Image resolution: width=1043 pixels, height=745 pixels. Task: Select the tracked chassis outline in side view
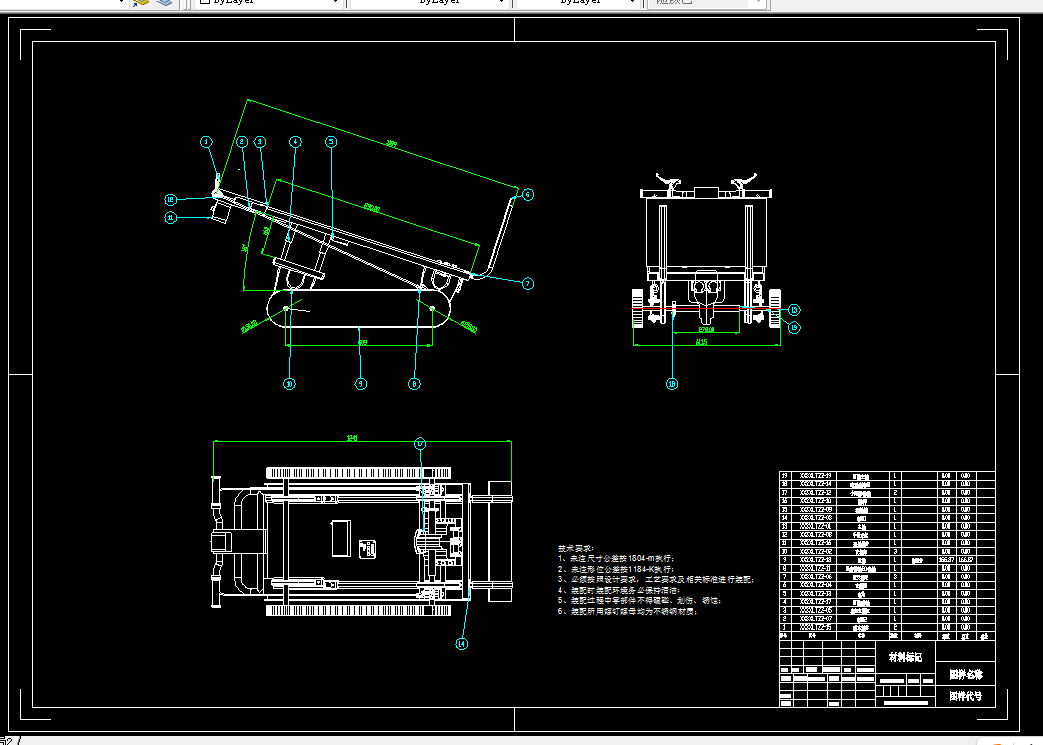[359, 309]
